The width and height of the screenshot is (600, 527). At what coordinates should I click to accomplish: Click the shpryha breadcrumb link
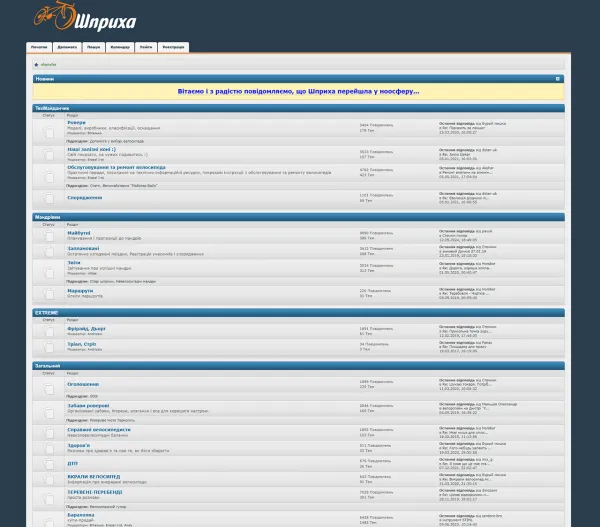point(48,65)
